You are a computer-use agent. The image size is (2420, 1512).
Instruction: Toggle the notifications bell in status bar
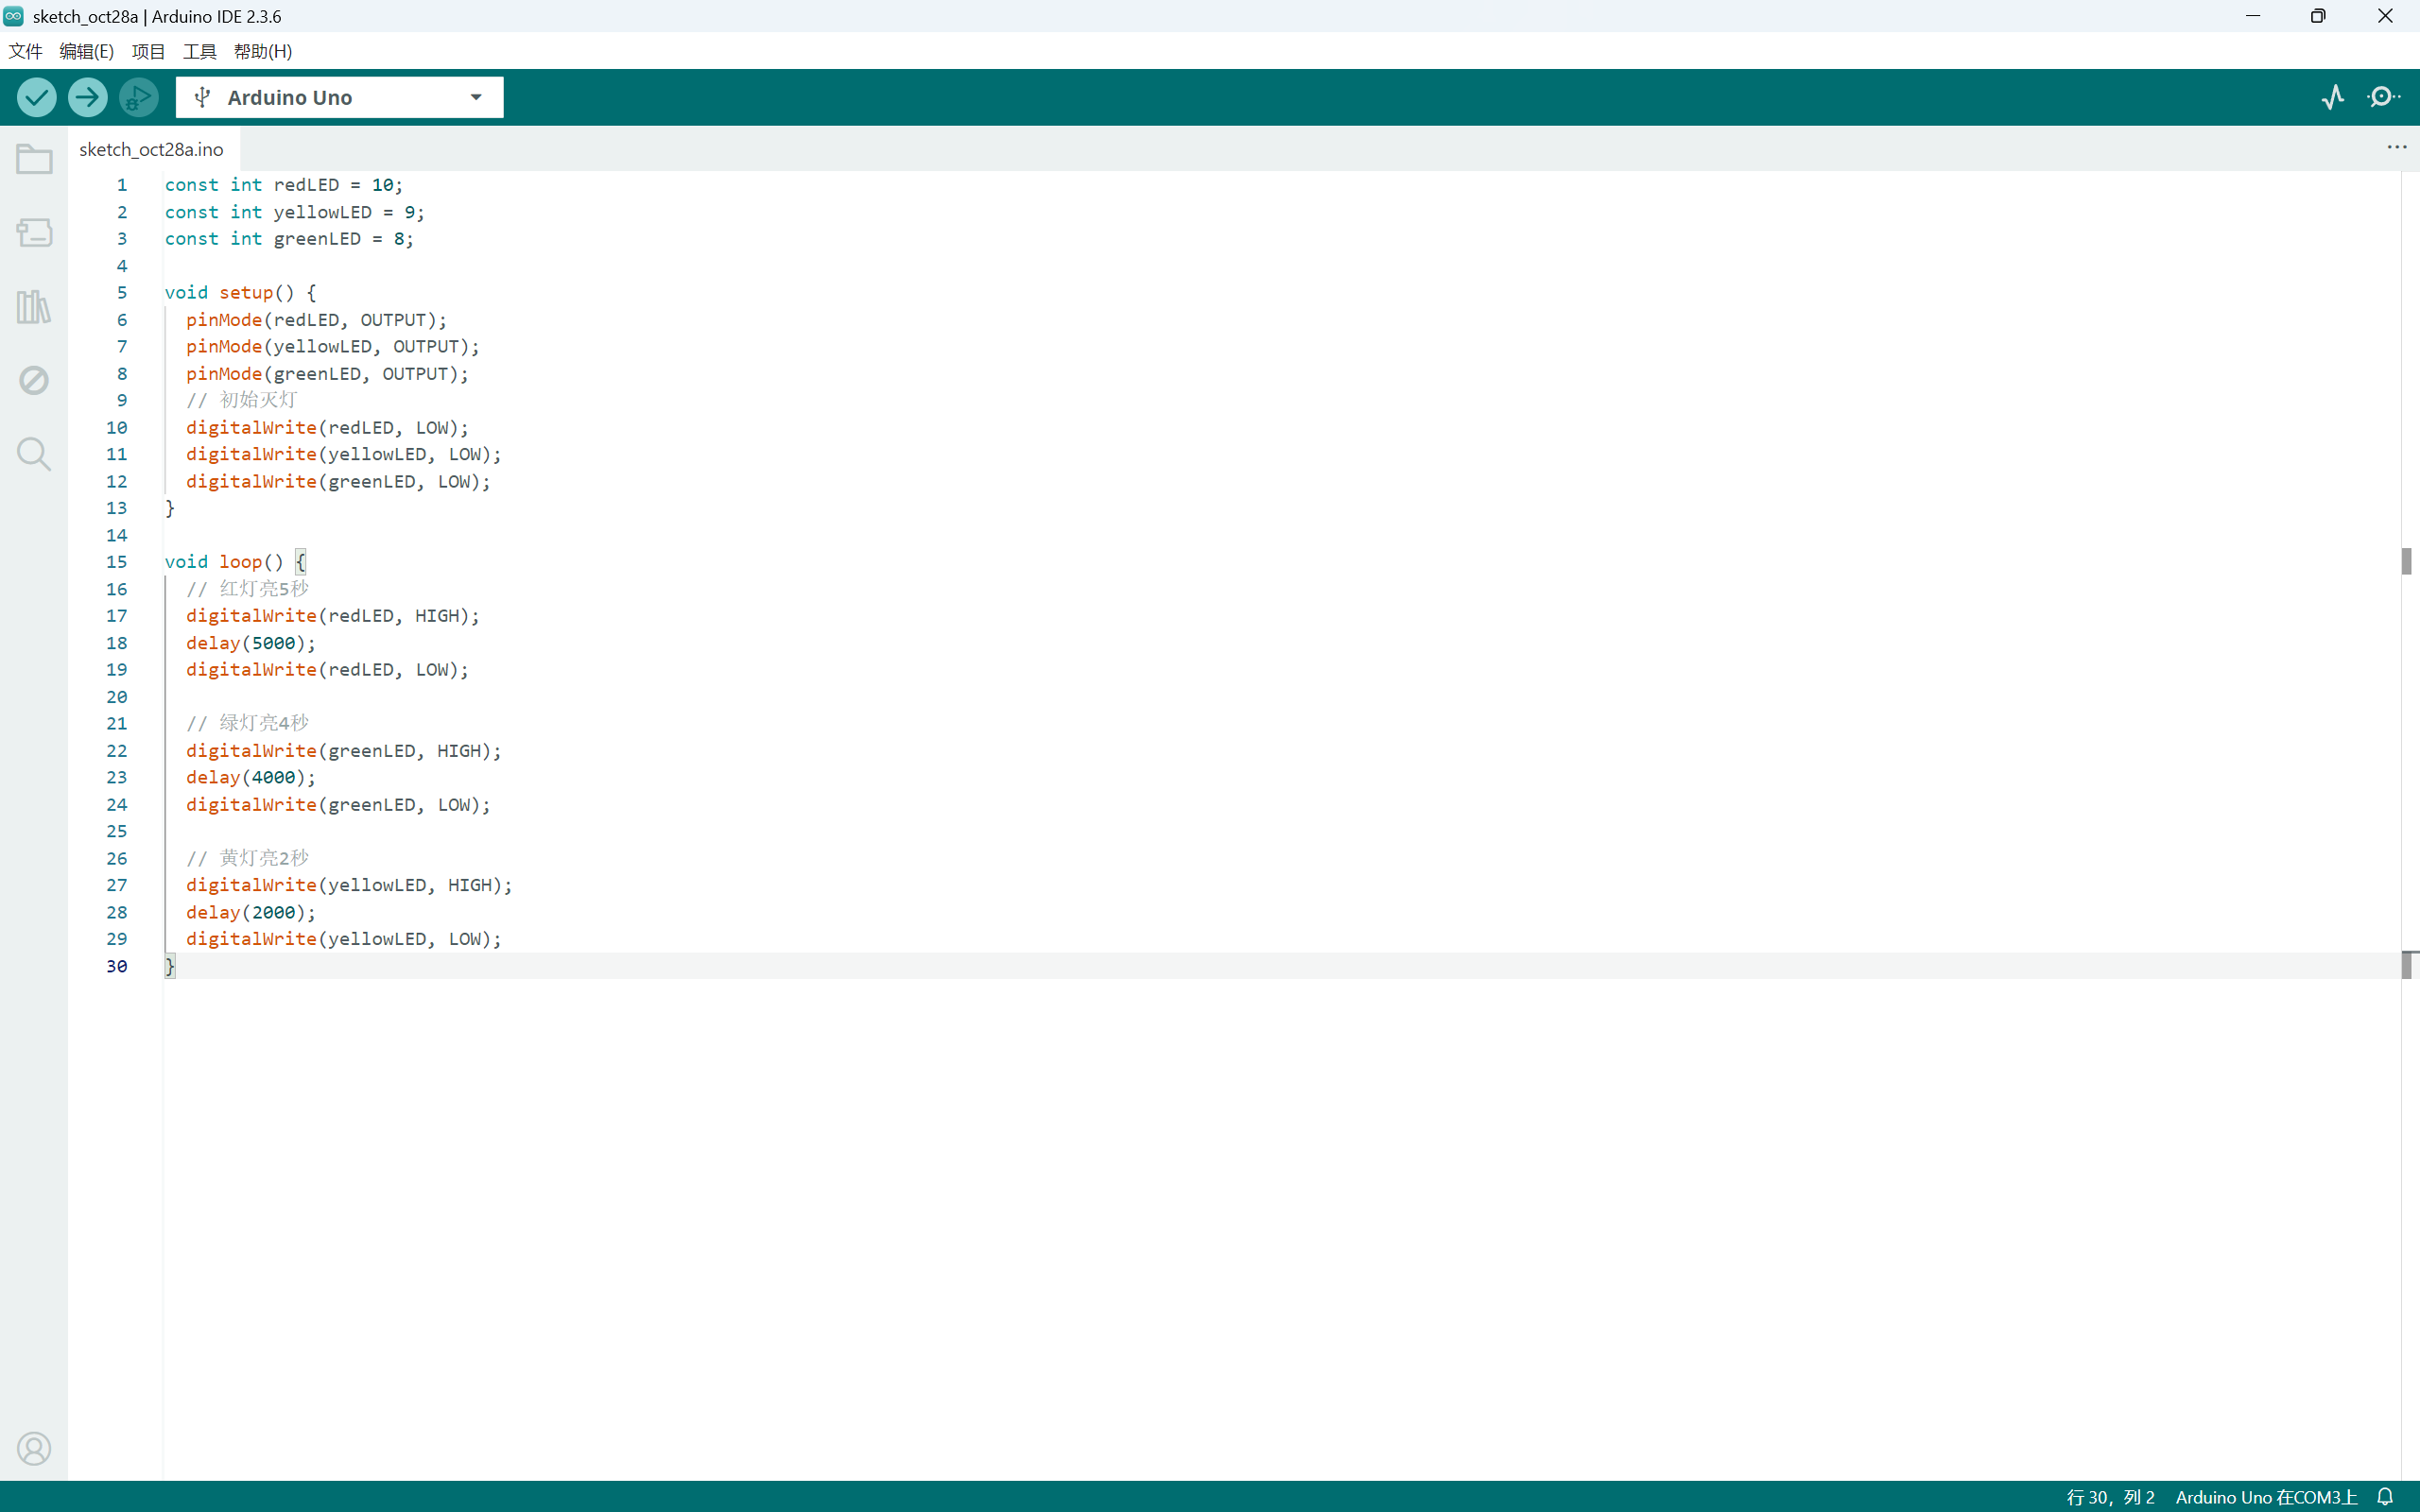(x=2385, y=1497)
